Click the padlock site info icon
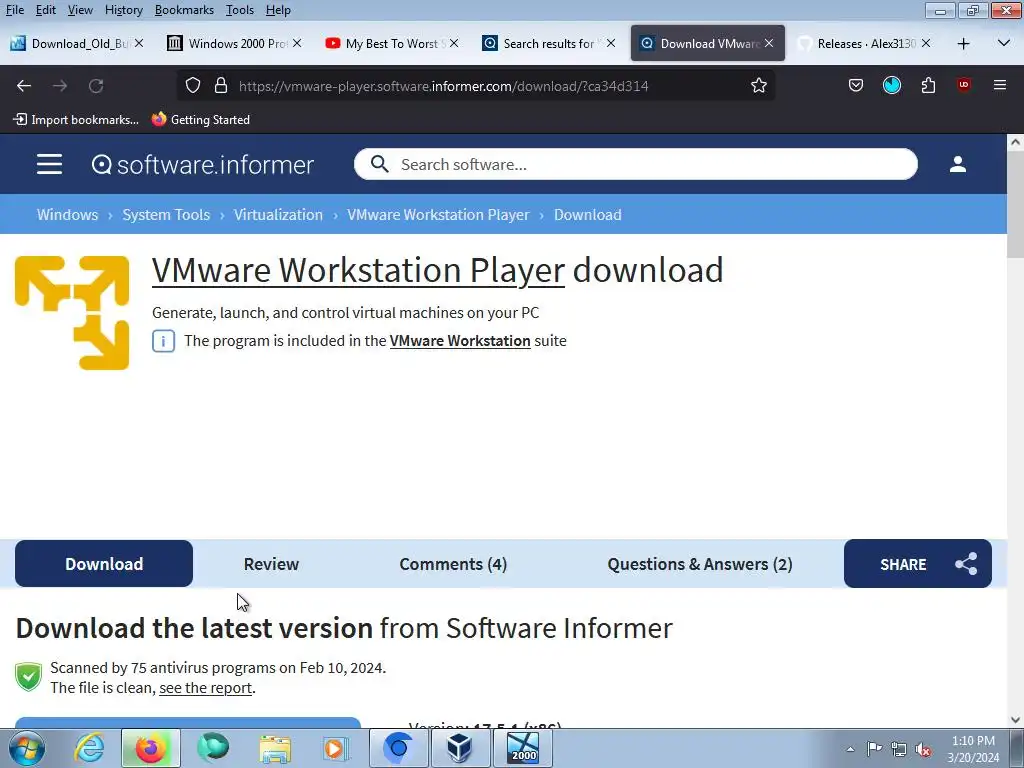Screen dimensions: 1024x768 [x=221, y=86]
